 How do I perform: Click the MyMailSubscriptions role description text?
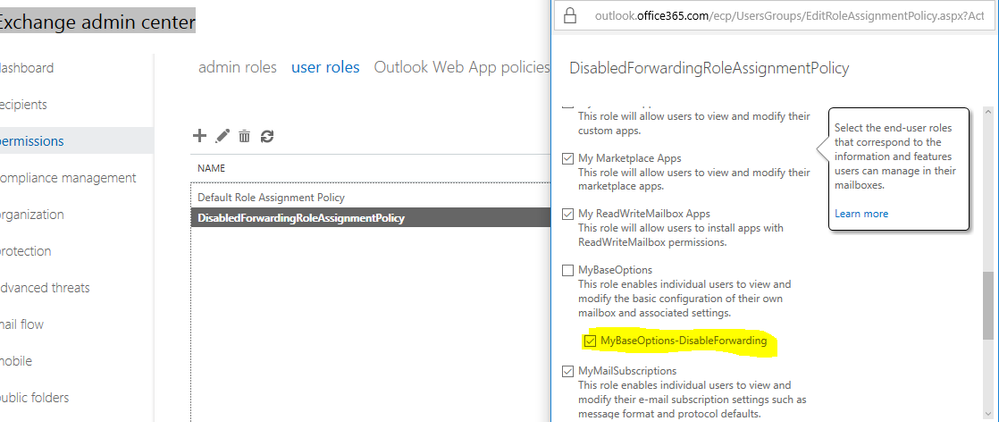click(x=693, y=400)
